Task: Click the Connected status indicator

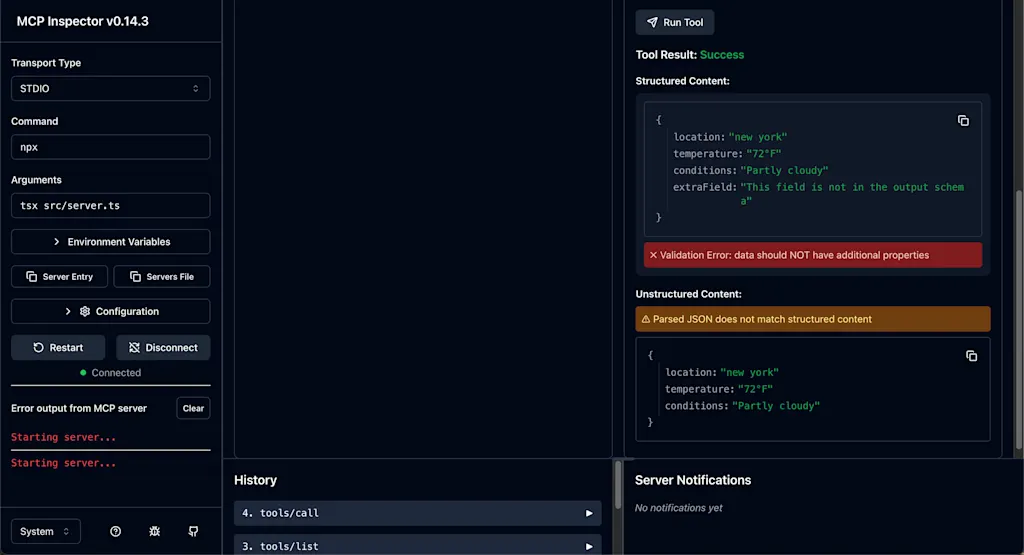Action: (x=110, y=373)
